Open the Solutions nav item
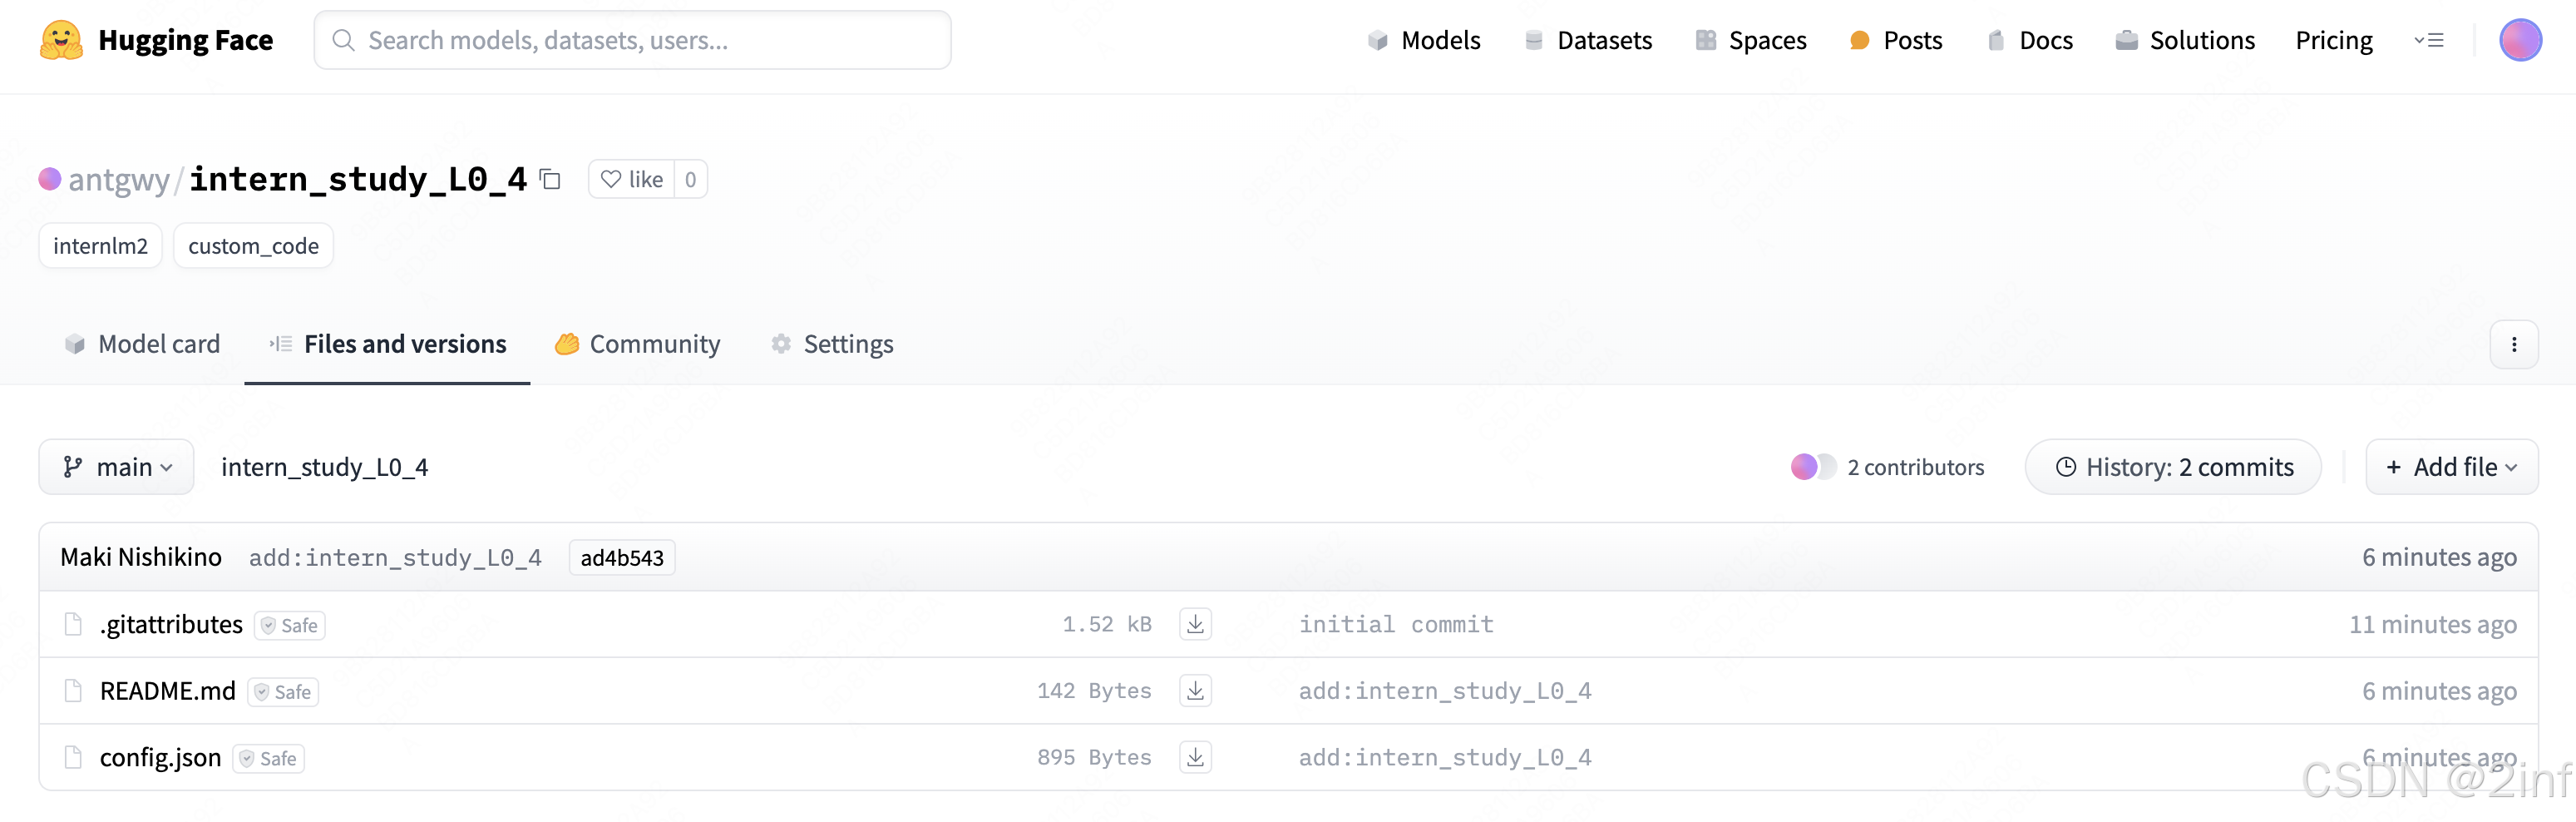 coord(2185,40)
